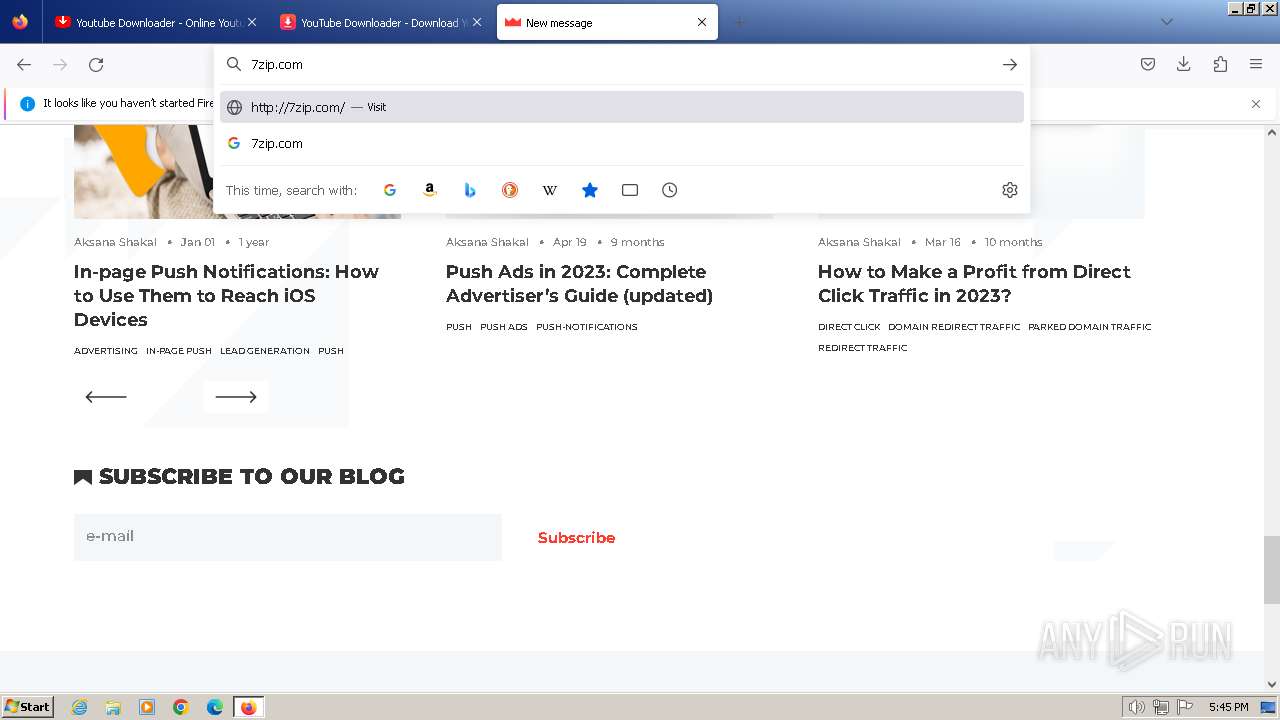
Task: Click the ADVERTISING tag
Action: pyautogui.click(x=106, y=351)
